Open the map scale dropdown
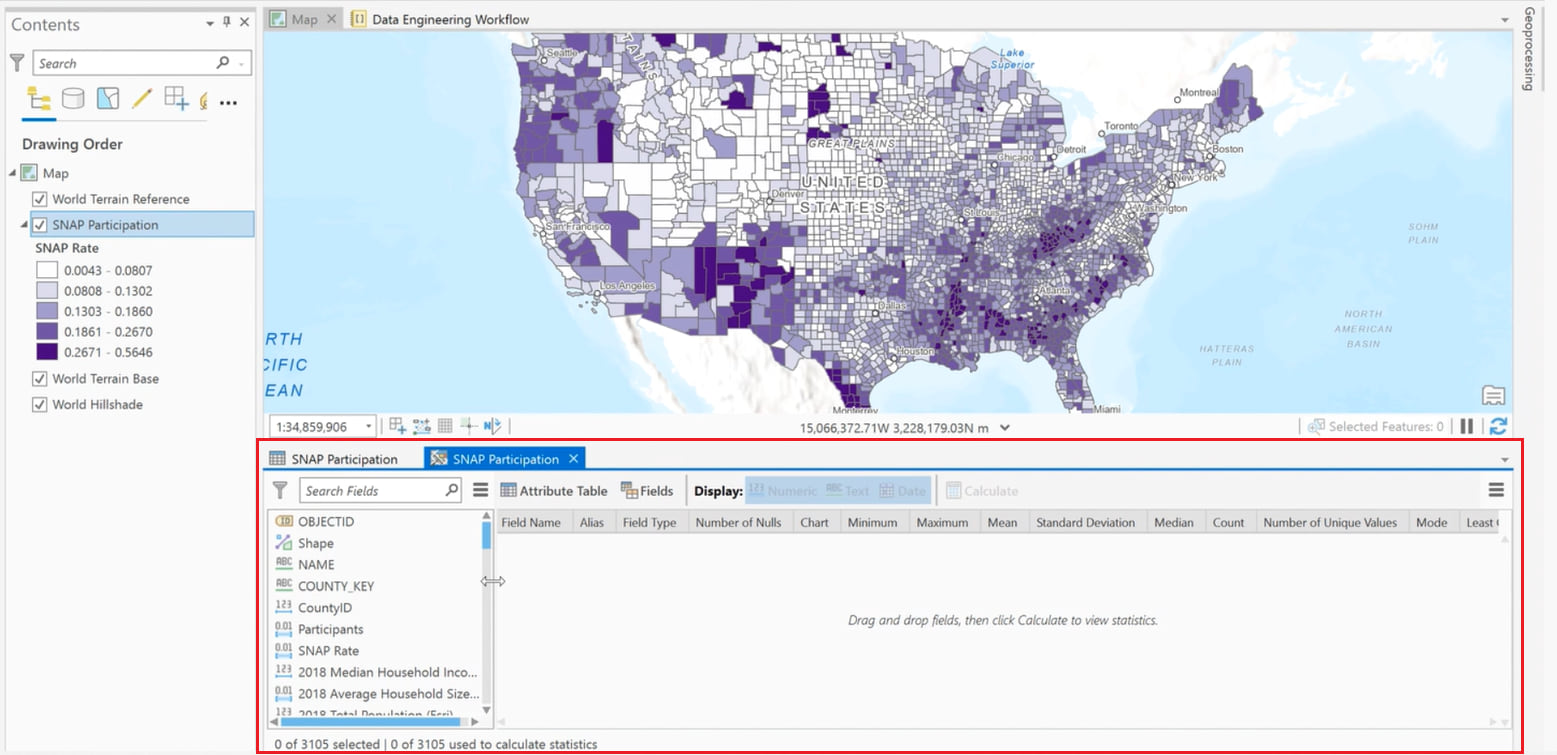Image resolution: width=1557 pixels, height=755 pixels. pyautogui.click(x=371, y=425)
